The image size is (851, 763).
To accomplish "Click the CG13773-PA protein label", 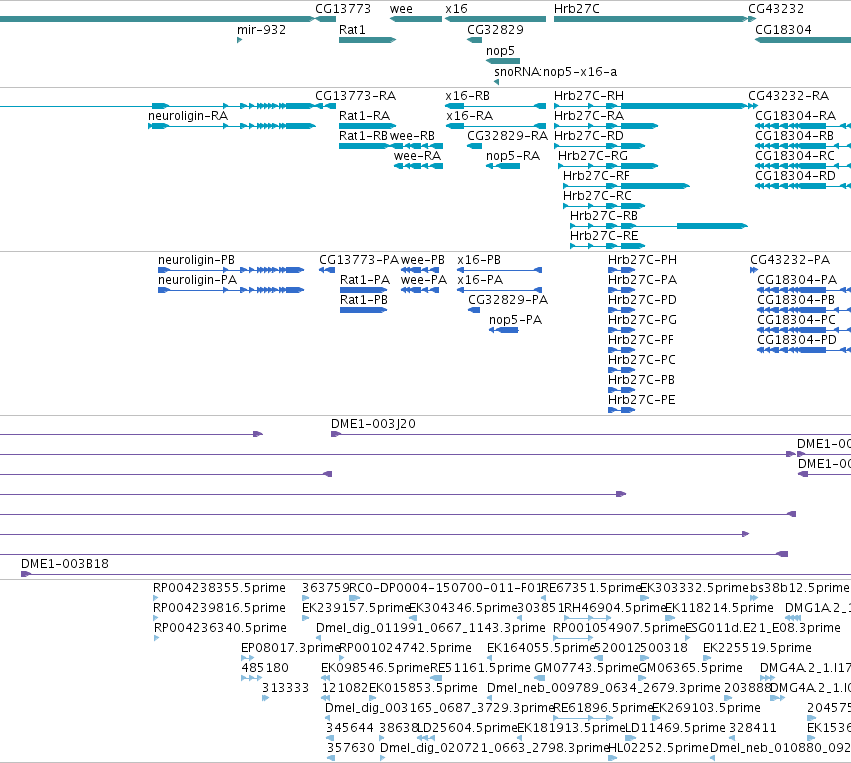I will click(359, 260).
